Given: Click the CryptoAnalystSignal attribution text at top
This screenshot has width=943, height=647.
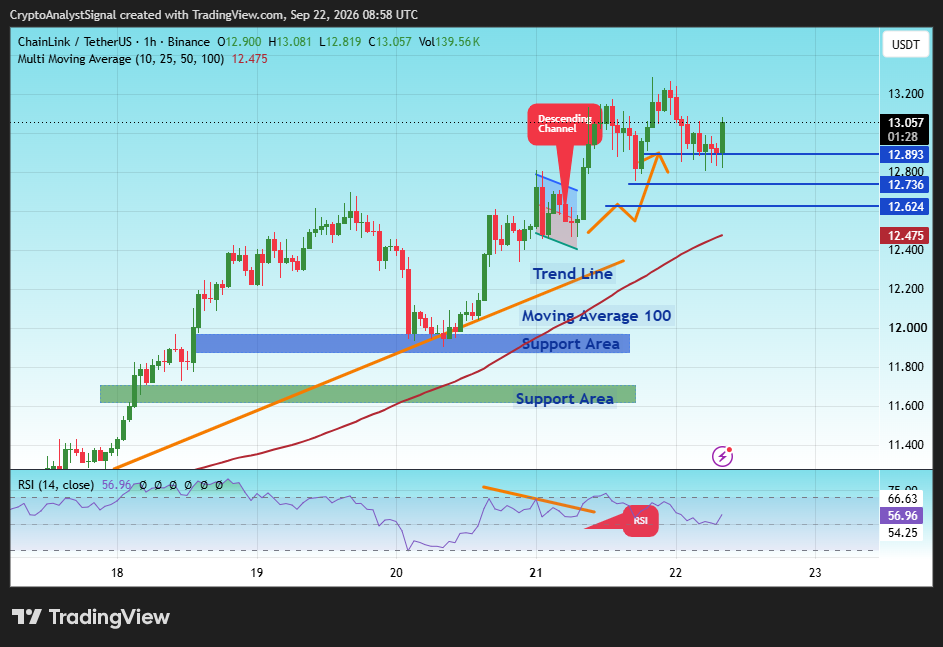Looking at the screenshot, I should [213, 14].
